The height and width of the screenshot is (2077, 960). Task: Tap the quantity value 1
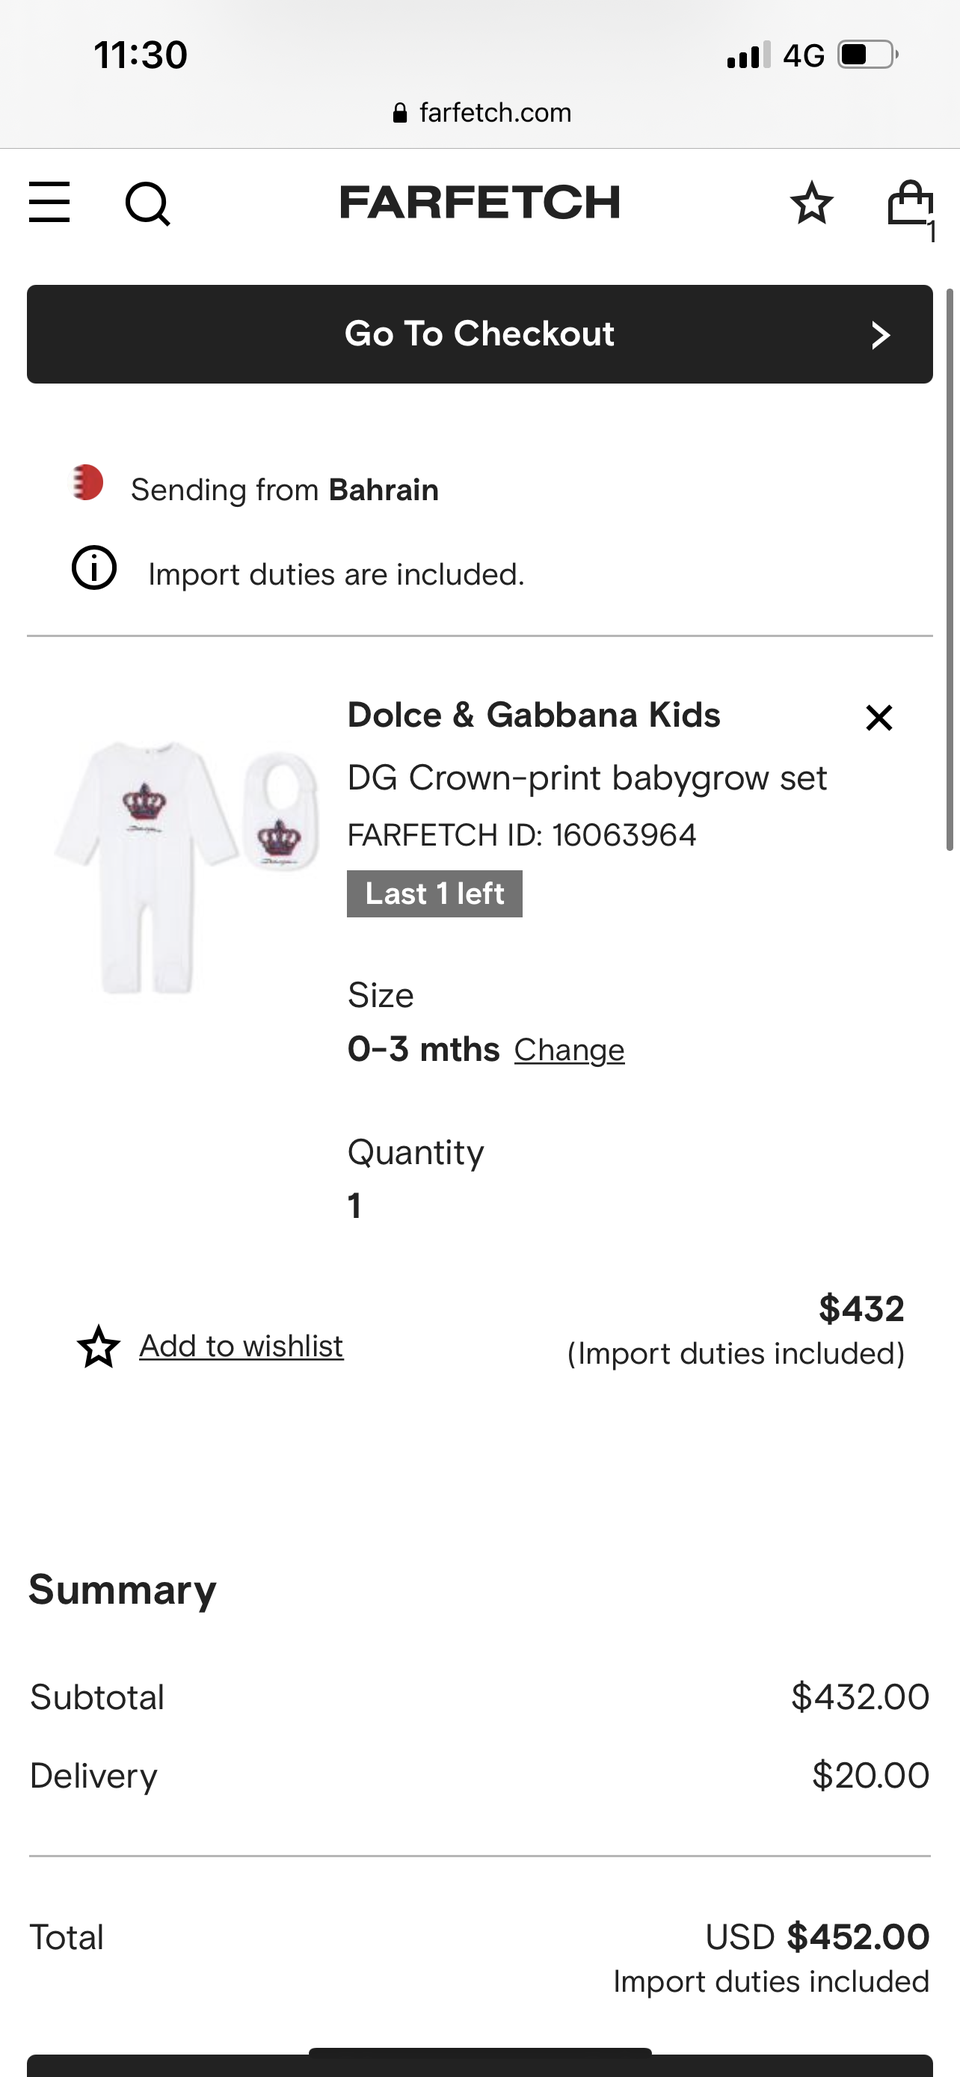[354, 1206]
